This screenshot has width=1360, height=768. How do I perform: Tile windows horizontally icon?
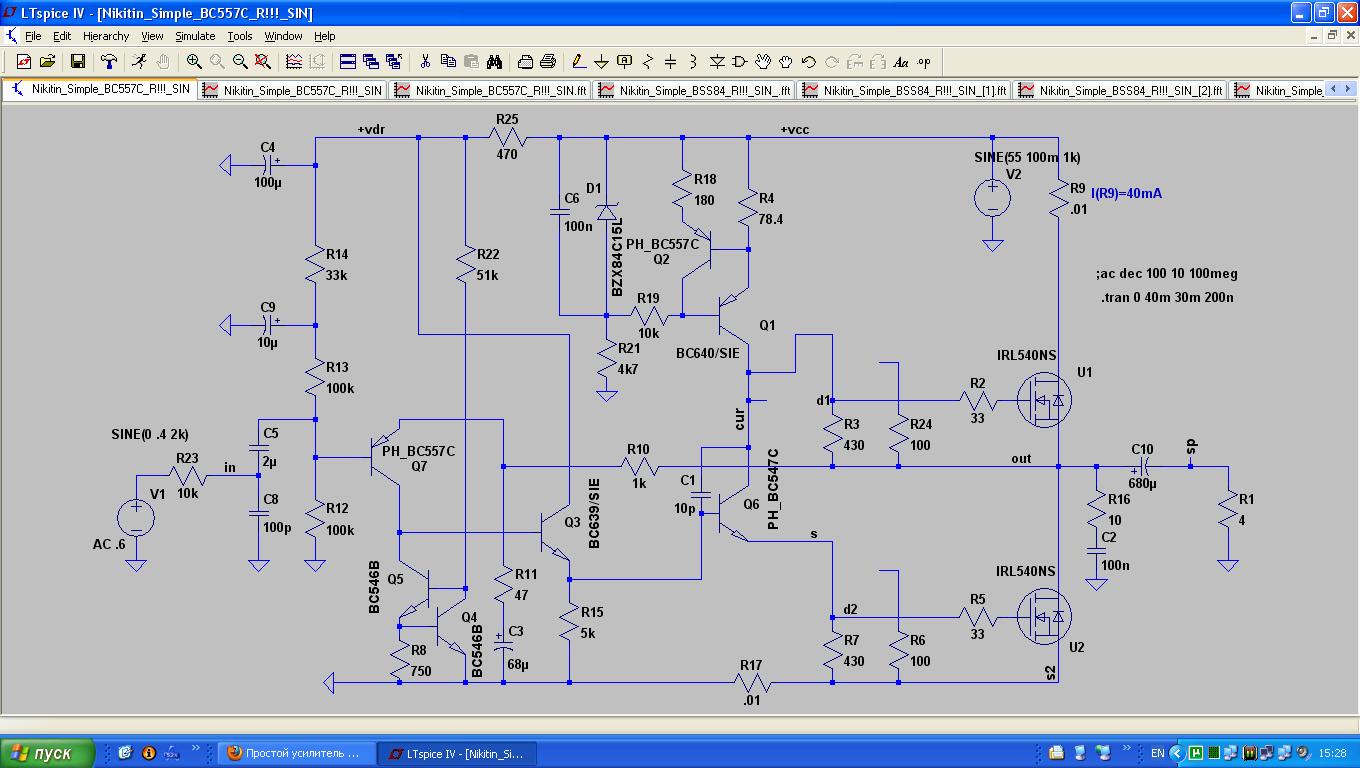(348, 62)
